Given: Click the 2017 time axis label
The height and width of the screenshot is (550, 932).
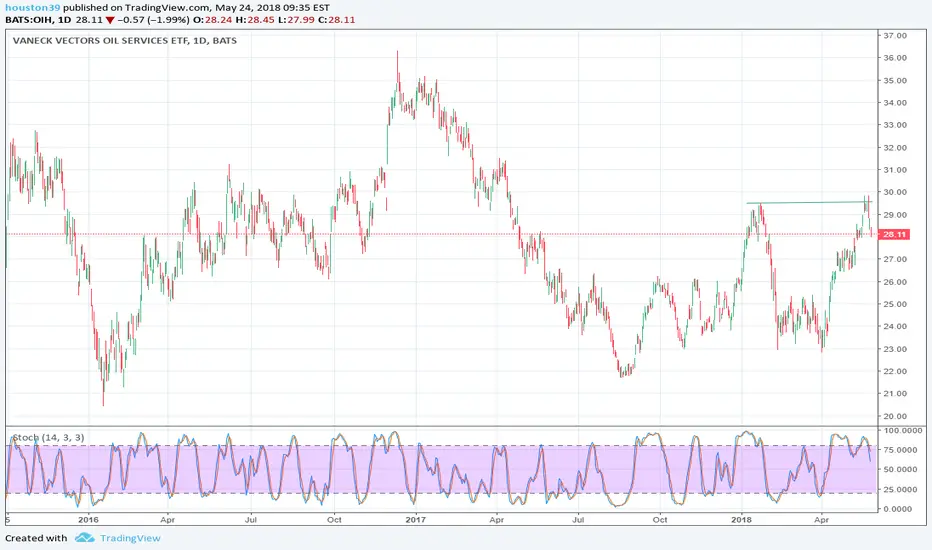Looking at the screenshot, I should [x=415, y=520].
